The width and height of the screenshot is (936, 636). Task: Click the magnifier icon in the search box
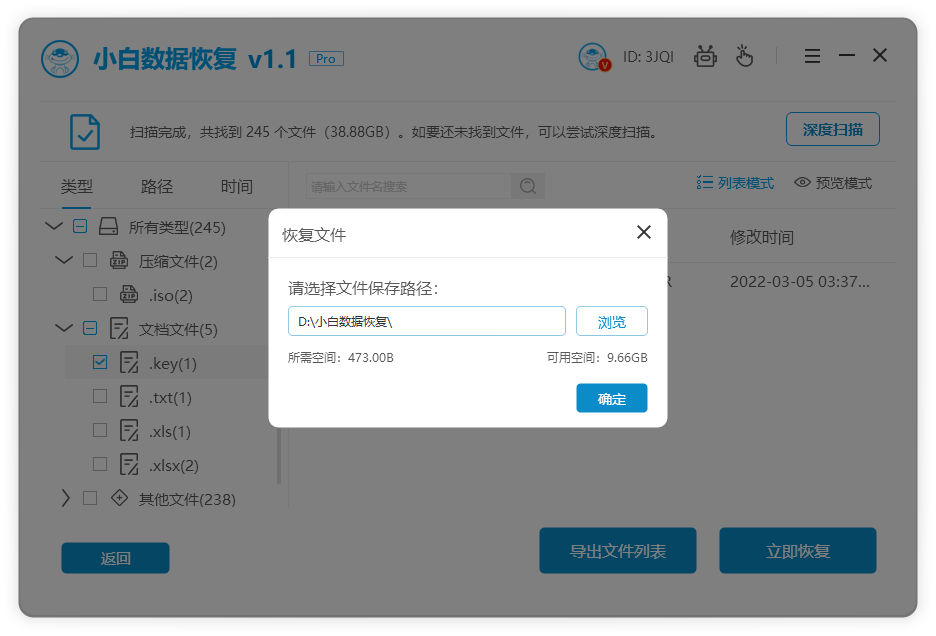[528, 183]
